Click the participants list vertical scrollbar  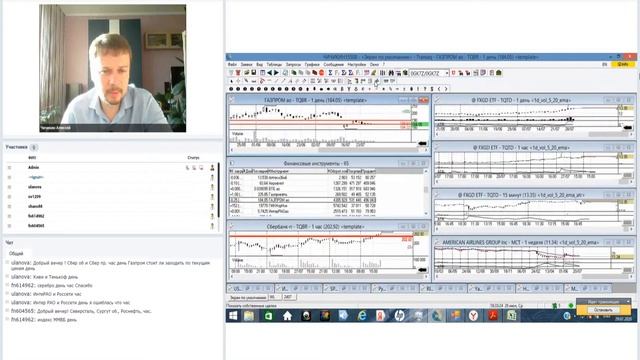click(x=218, y=190)
